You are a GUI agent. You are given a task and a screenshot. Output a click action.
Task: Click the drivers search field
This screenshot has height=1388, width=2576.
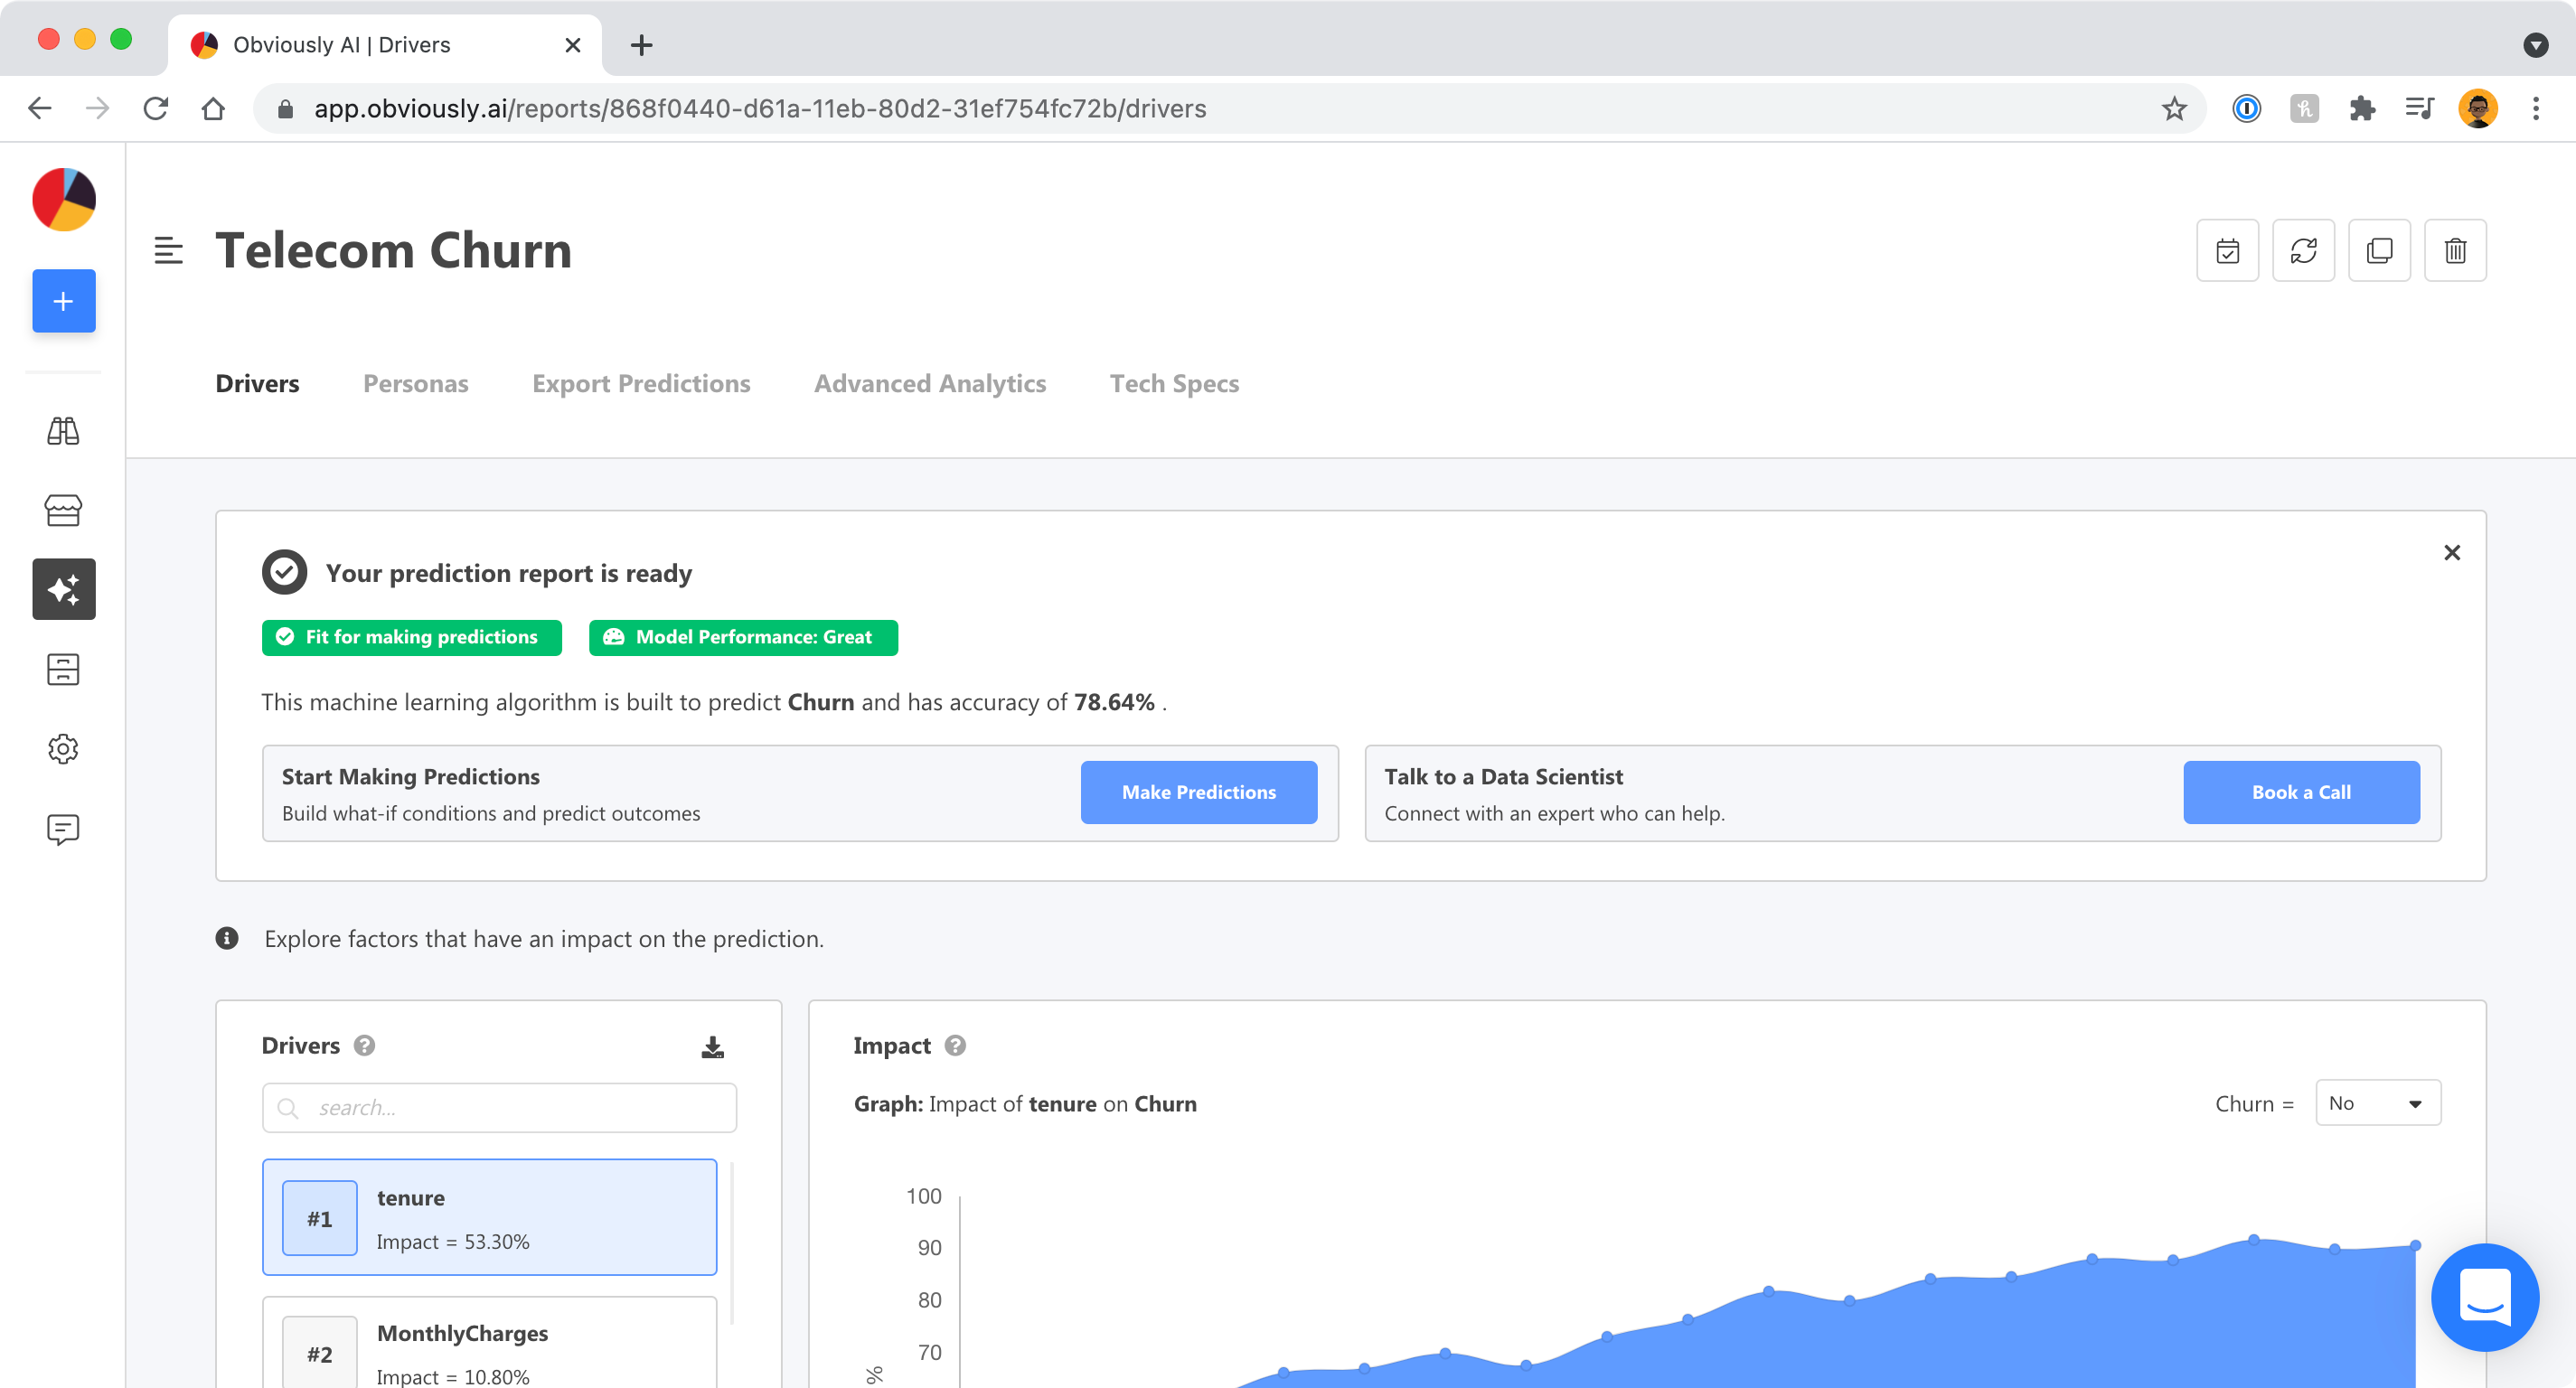tap(500, 1108)
